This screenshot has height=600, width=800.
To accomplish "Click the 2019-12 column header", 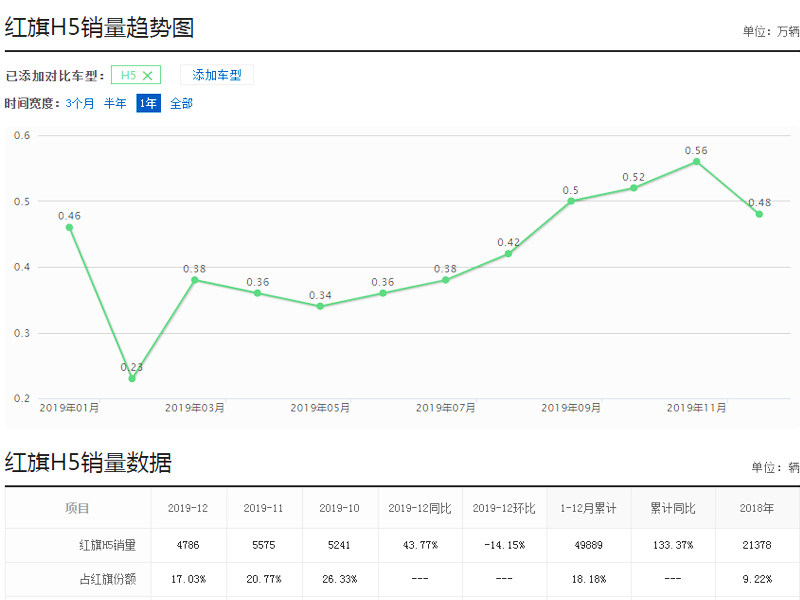I will click(x=188, y=508).
